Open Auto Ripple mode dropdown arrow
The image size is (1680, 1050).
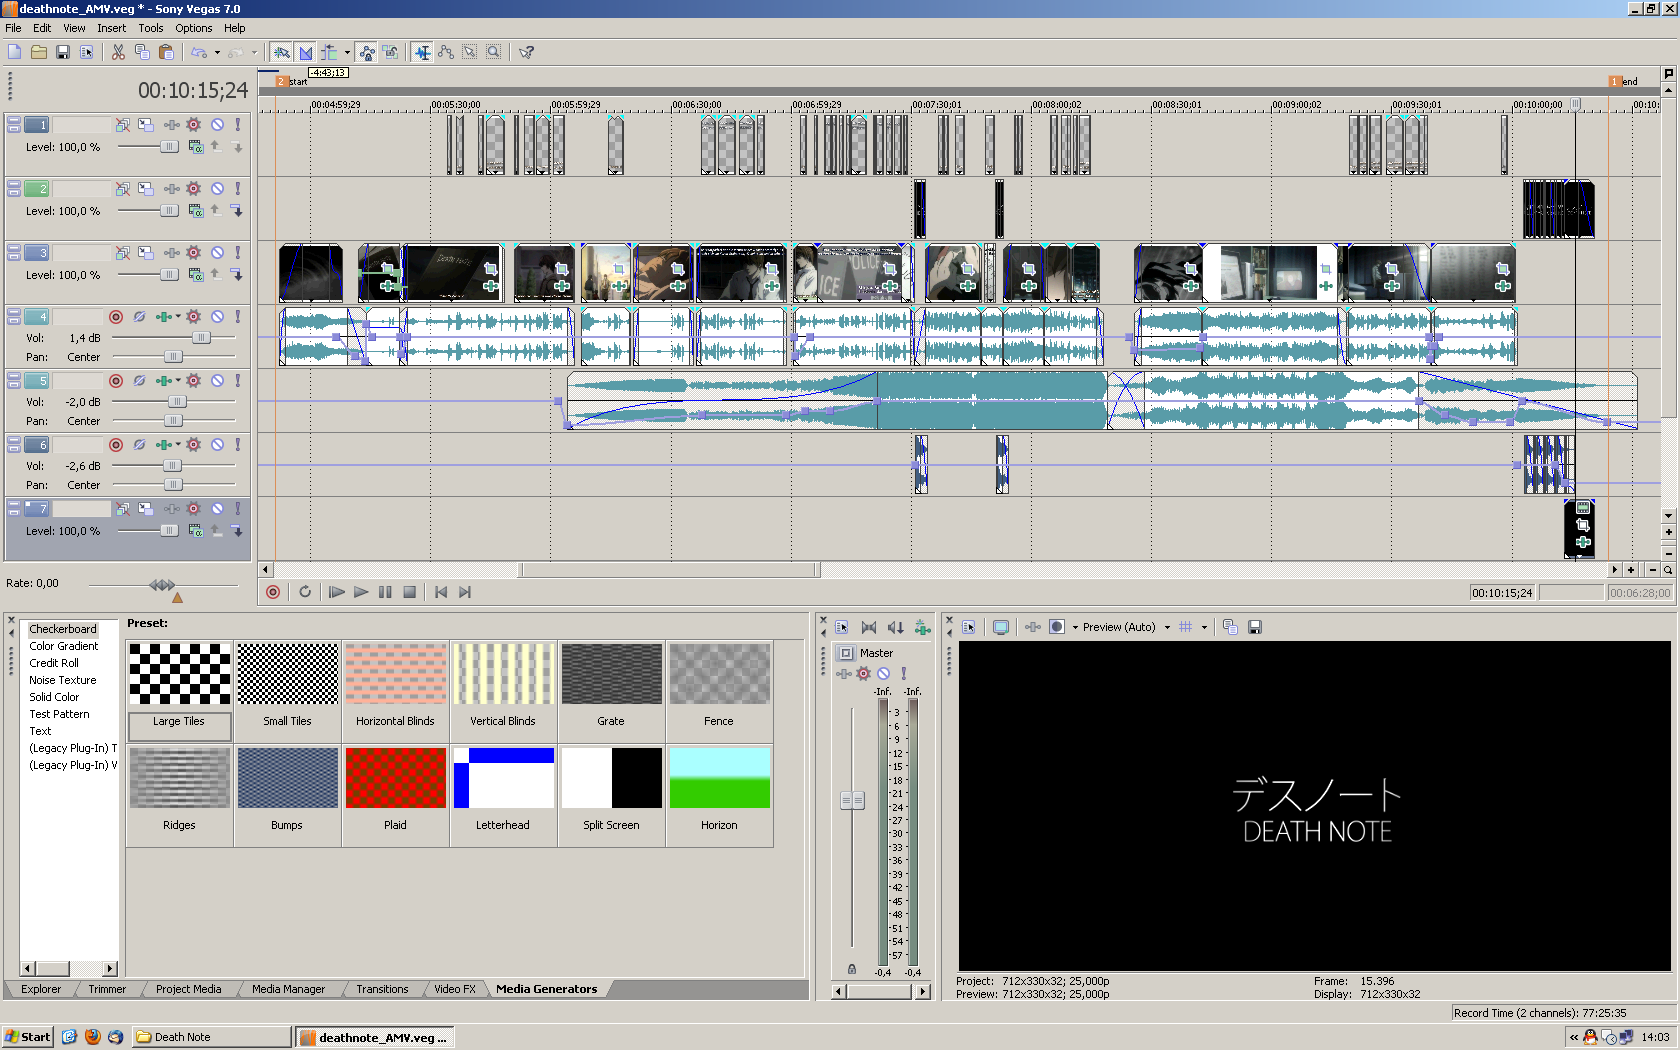[347, 53]
